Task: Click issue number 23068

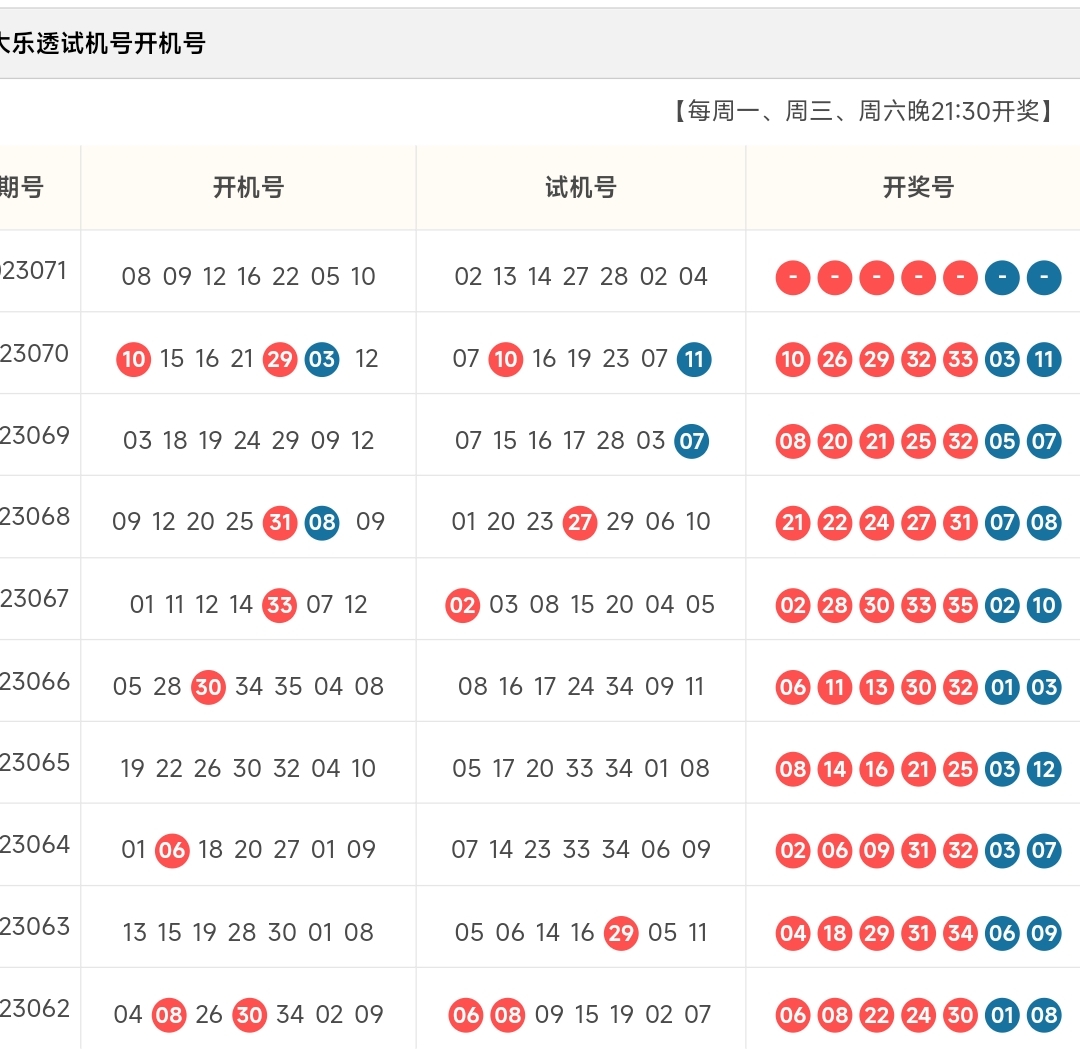Action: (x=34, y=517)
